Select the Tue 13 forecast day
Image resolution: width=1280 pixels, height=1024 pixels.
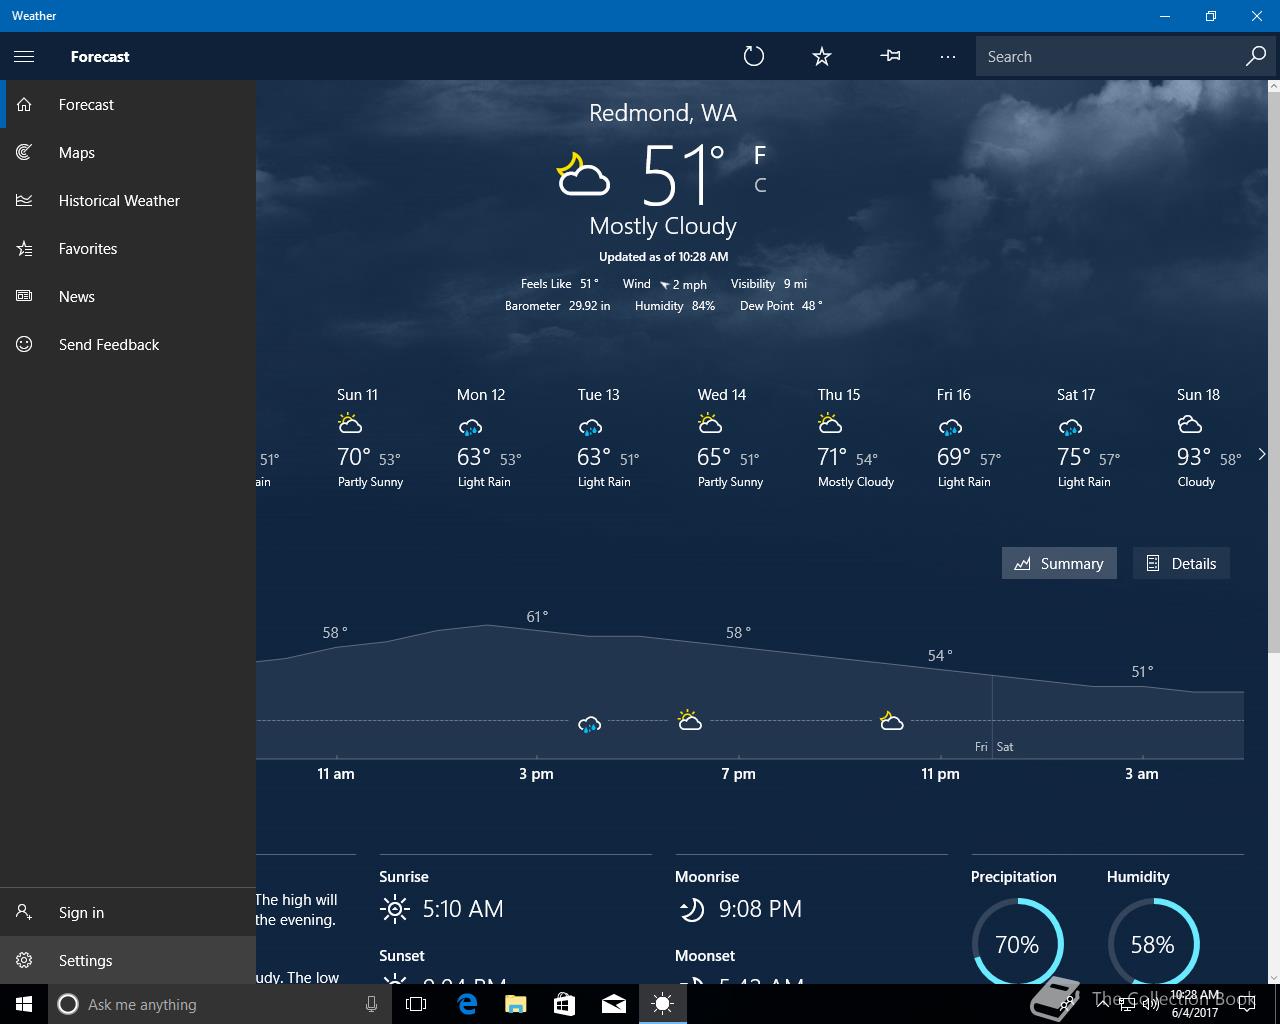[610, 438]
